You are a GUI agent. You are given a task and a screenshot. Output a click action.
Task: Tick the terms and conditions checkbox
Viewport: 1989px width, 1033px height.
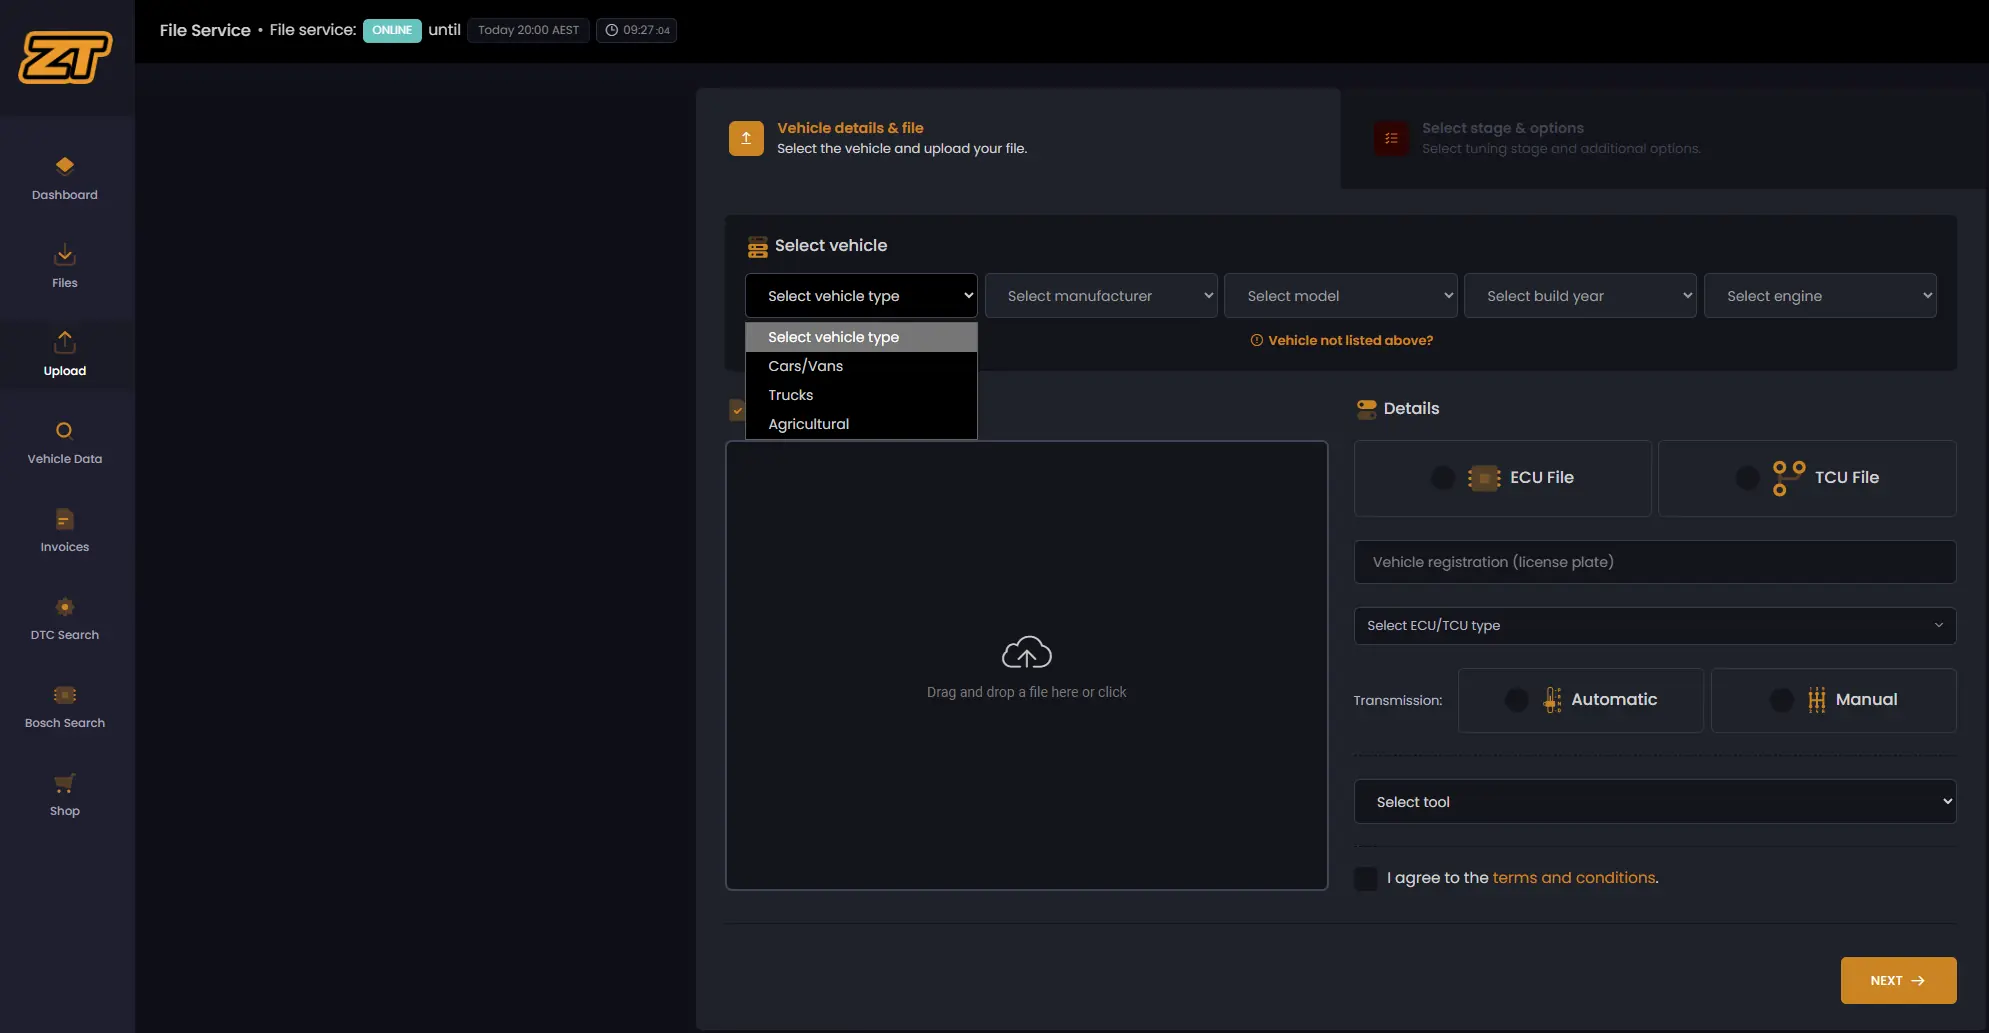click(x=1366, y=878)
